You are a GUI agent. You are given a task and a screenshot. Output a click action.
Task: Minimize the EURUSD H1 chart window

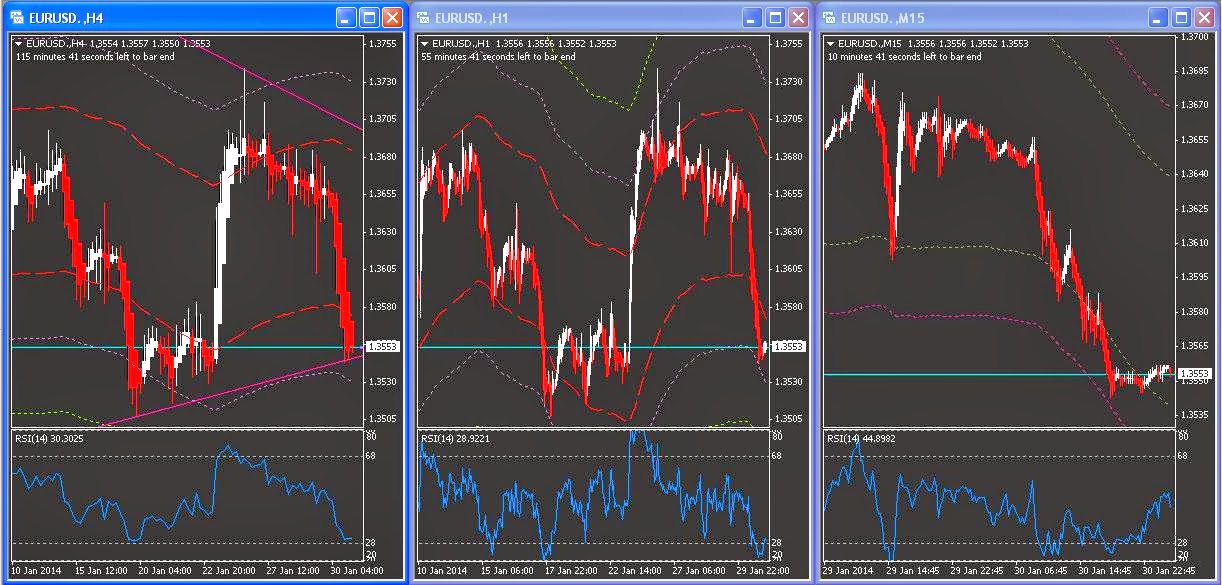[753, 17]
